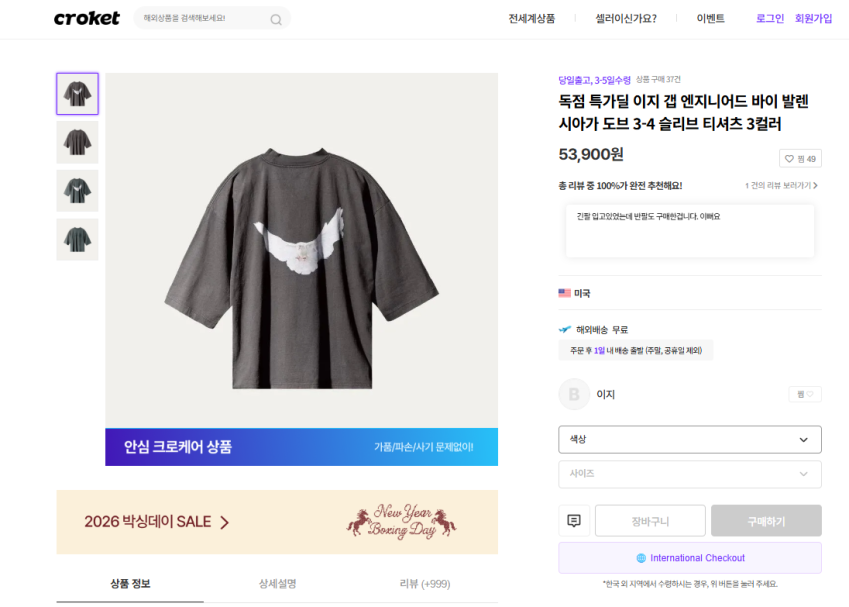Click the 이지 brand avatar

(574, 394)
